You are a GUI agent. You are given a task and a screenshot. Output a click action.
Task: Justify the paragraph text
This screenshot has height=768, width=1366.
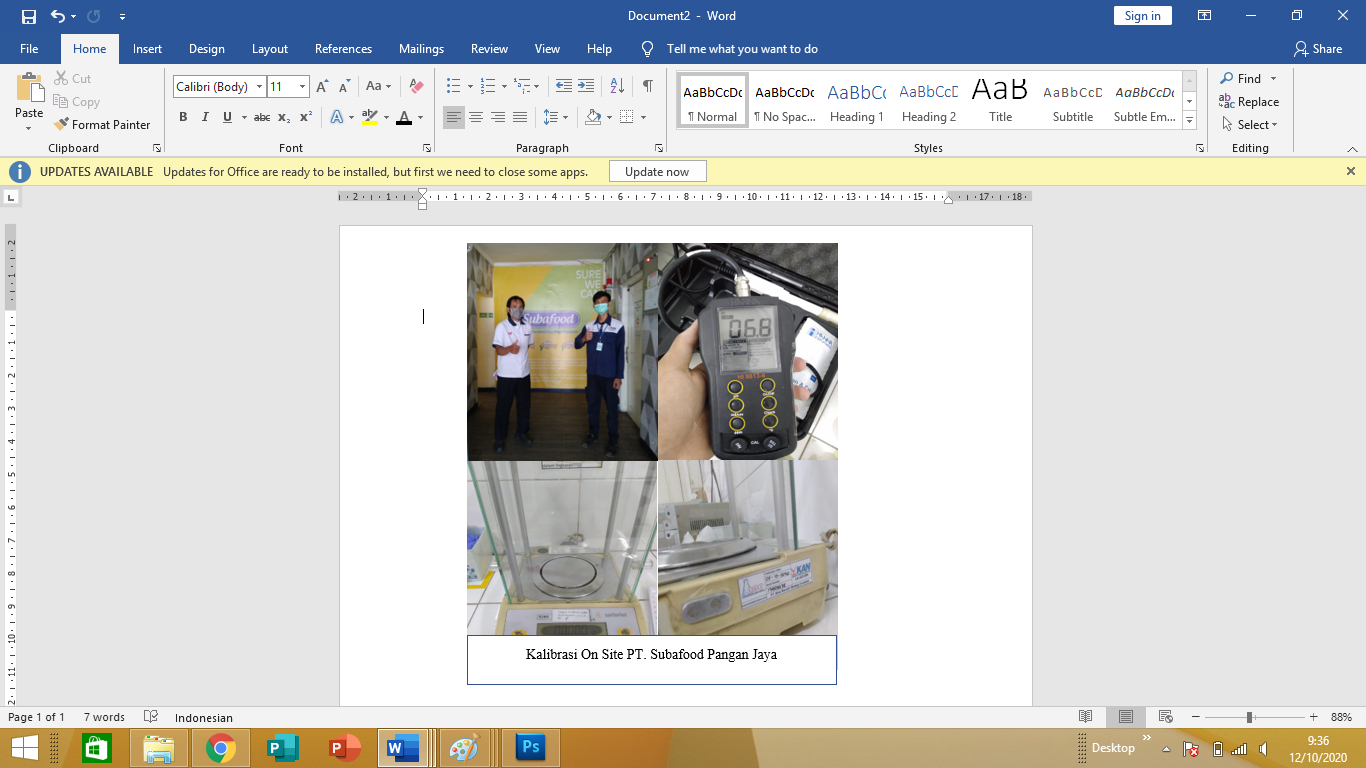[520, 118]
